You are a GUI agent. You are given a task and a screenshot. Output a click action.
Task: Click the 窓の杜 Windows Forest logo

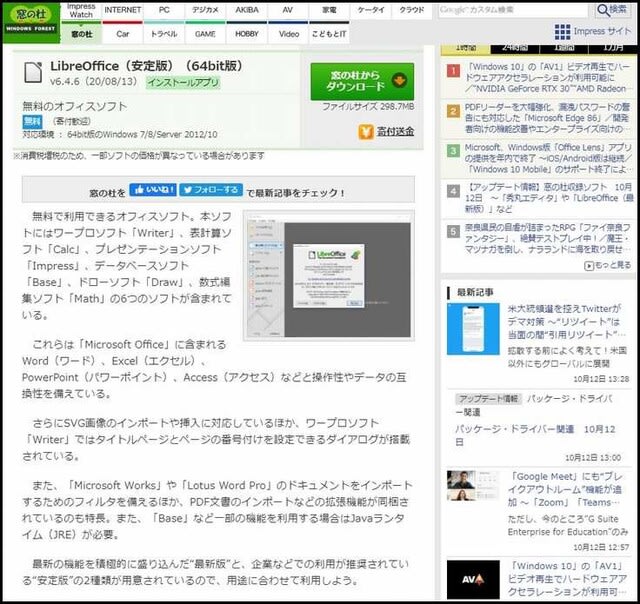point(31,22)
